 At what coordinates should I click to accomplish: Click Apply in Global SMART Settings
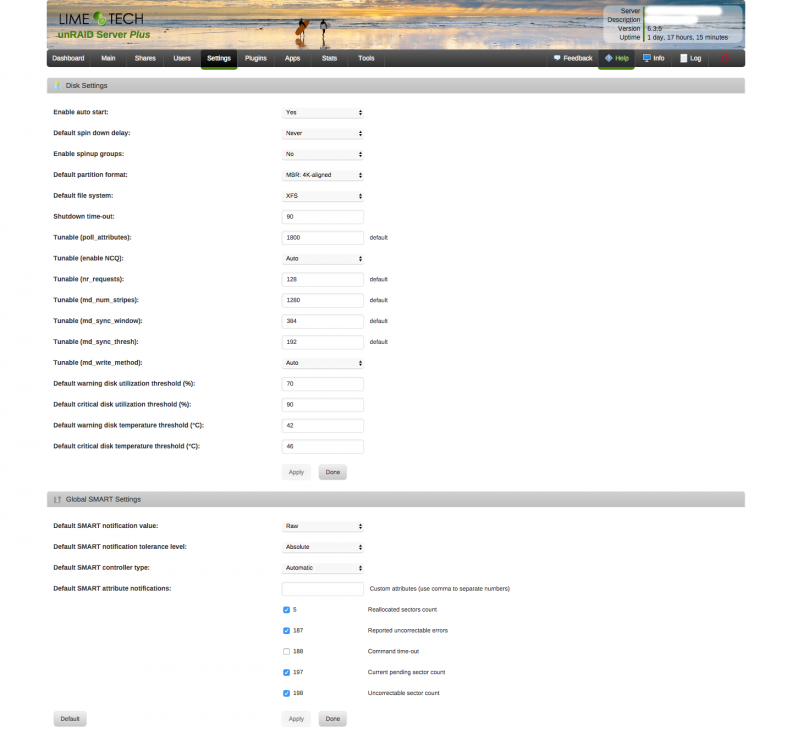point(296,719)
